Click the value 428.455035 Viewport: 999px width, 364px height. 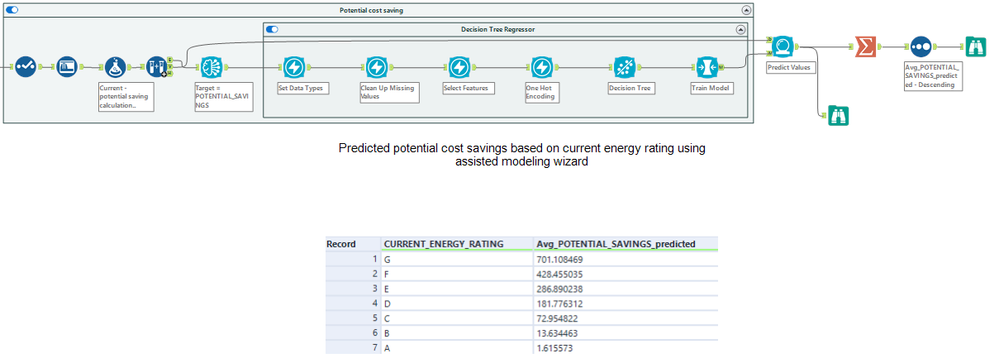tap(560, 274)
